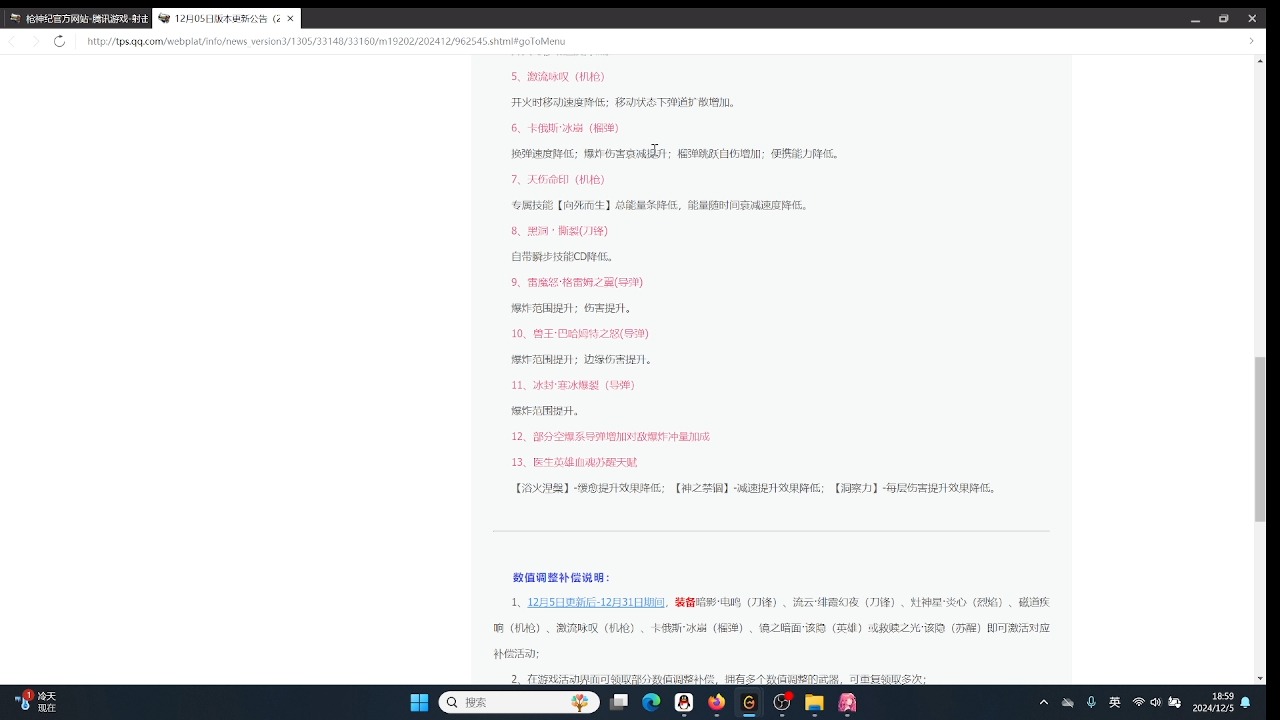Switch to the 枪神纪官方网站 tab
This screenshot has height=720, width=1280.
77,18
